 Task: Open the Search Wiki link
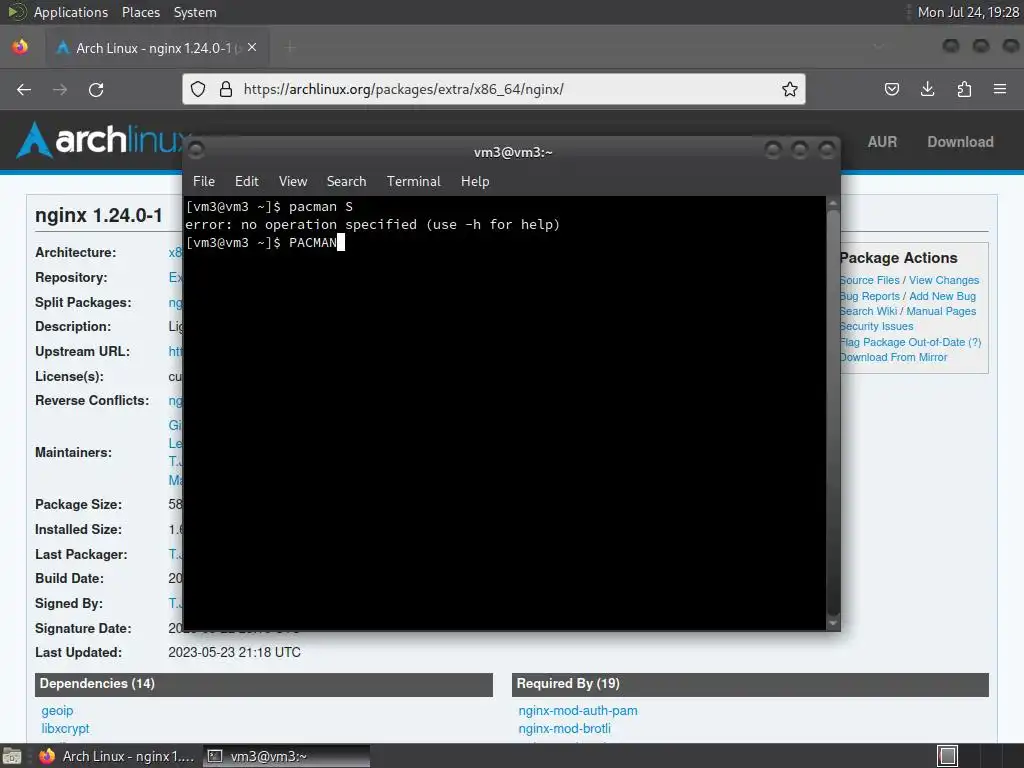click(x=868, y=312)
